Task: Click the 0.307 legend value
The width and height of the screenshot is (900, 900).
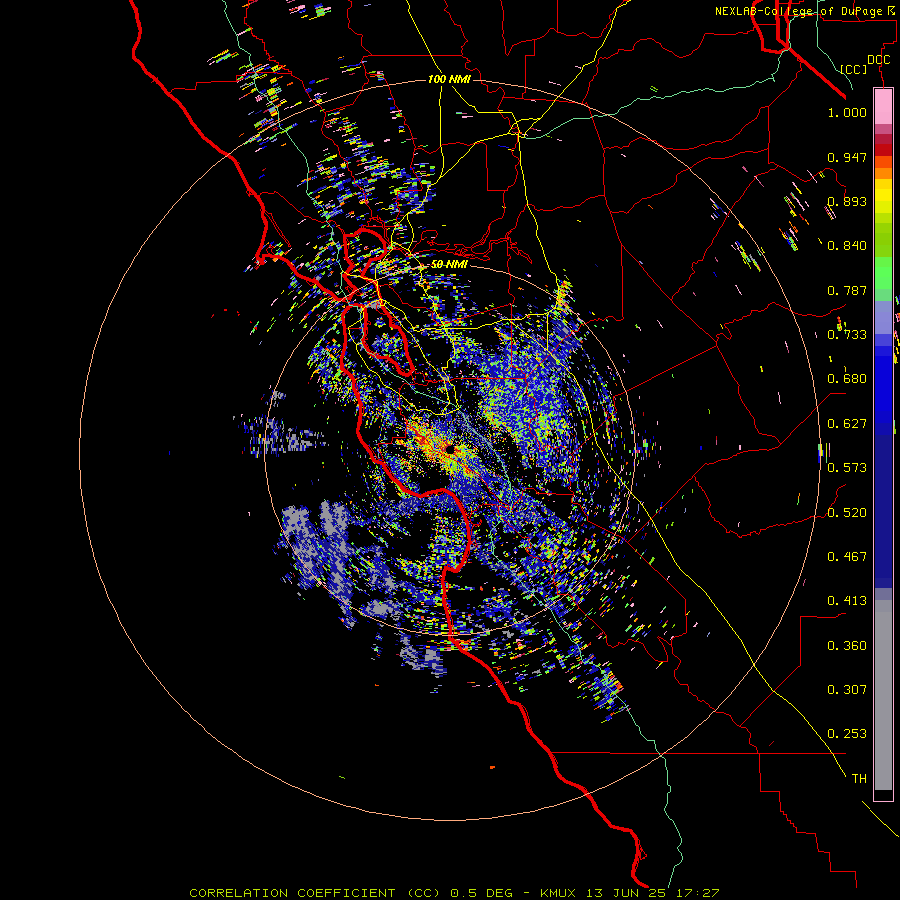Action: pyautogui.click(x=847, y=690)
